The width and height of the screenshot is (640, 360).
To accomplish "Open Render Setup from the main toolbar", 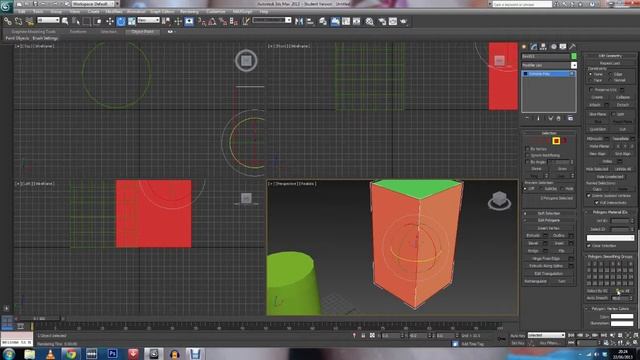I will coord(382,21).
